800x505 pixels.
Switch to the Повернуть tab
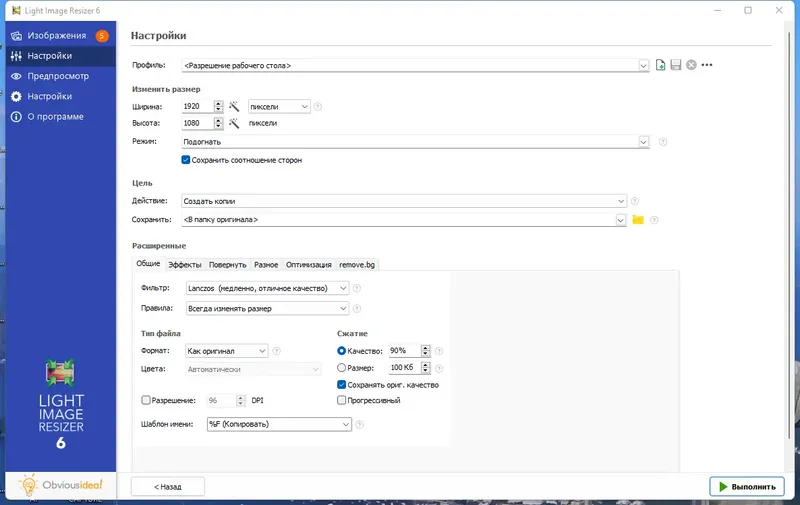(x=228, y=265)
